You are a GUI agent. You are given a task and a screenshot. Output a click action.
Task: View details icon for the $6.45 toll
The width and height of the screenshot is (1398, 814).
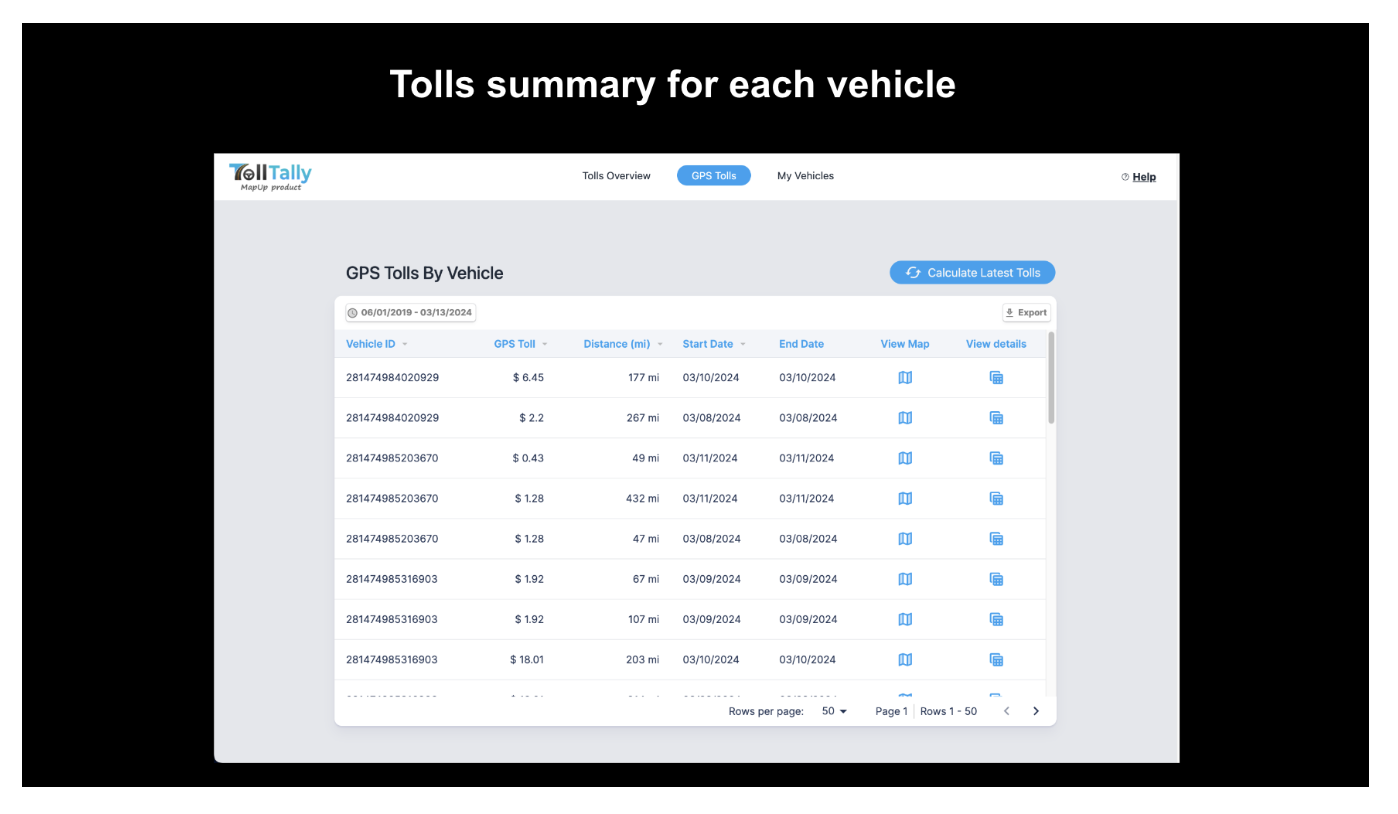pos(996,378)
